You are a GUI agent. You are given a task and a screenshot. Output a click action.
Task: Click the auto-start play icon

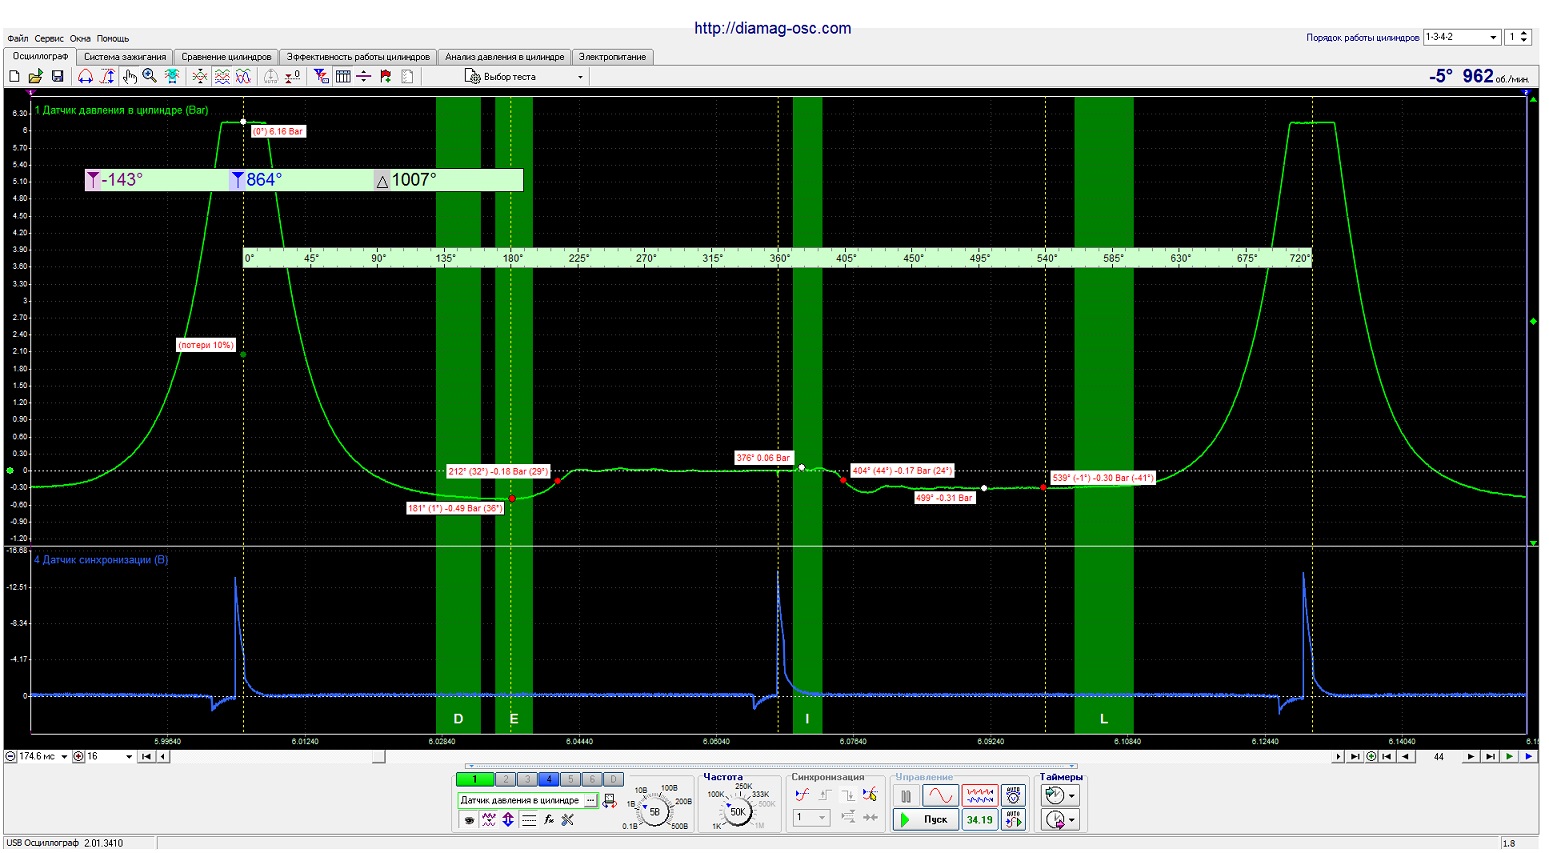(x=1013, y=820)
